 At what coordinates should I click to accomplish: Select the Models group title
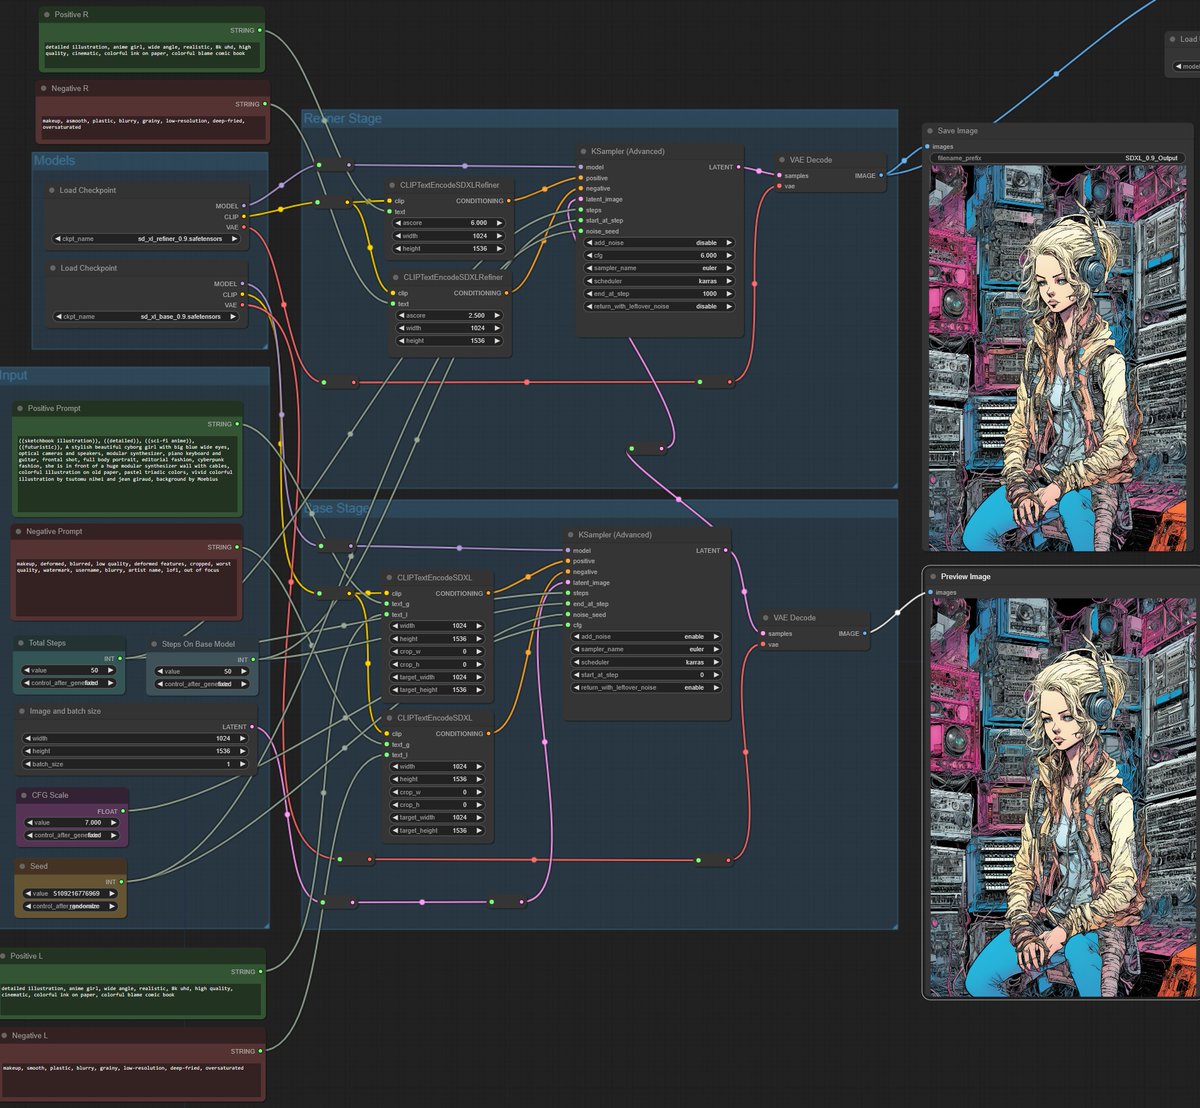point(55,160)
